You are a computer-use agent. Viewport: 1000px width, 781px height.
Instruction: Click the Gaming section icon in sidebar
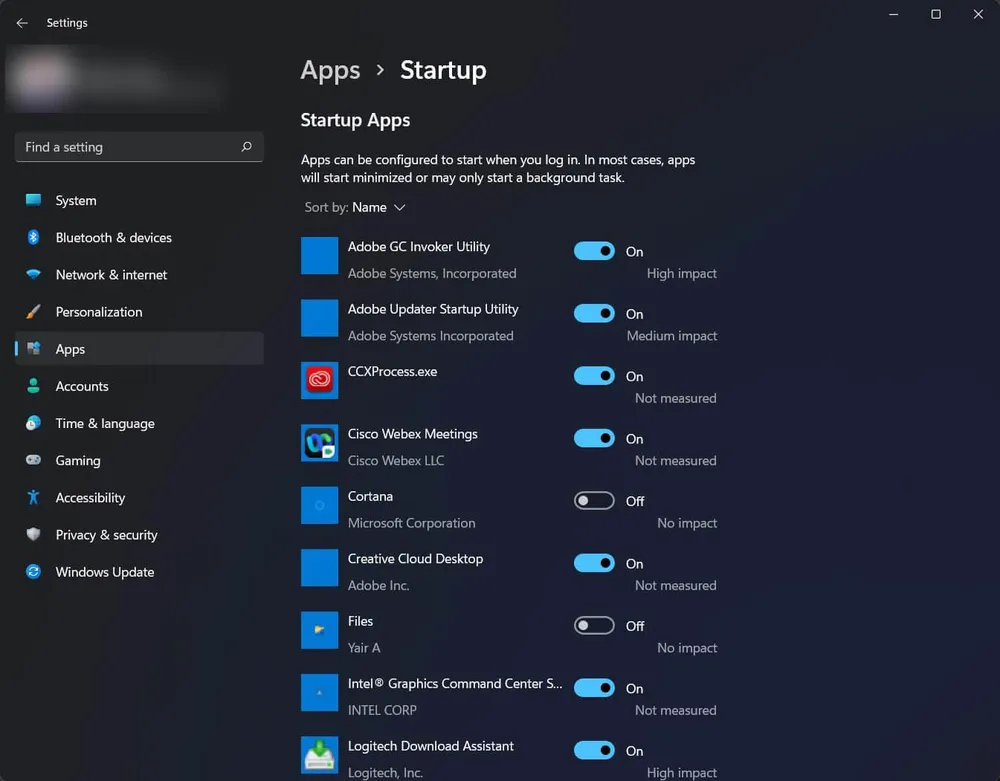(31, 460)
